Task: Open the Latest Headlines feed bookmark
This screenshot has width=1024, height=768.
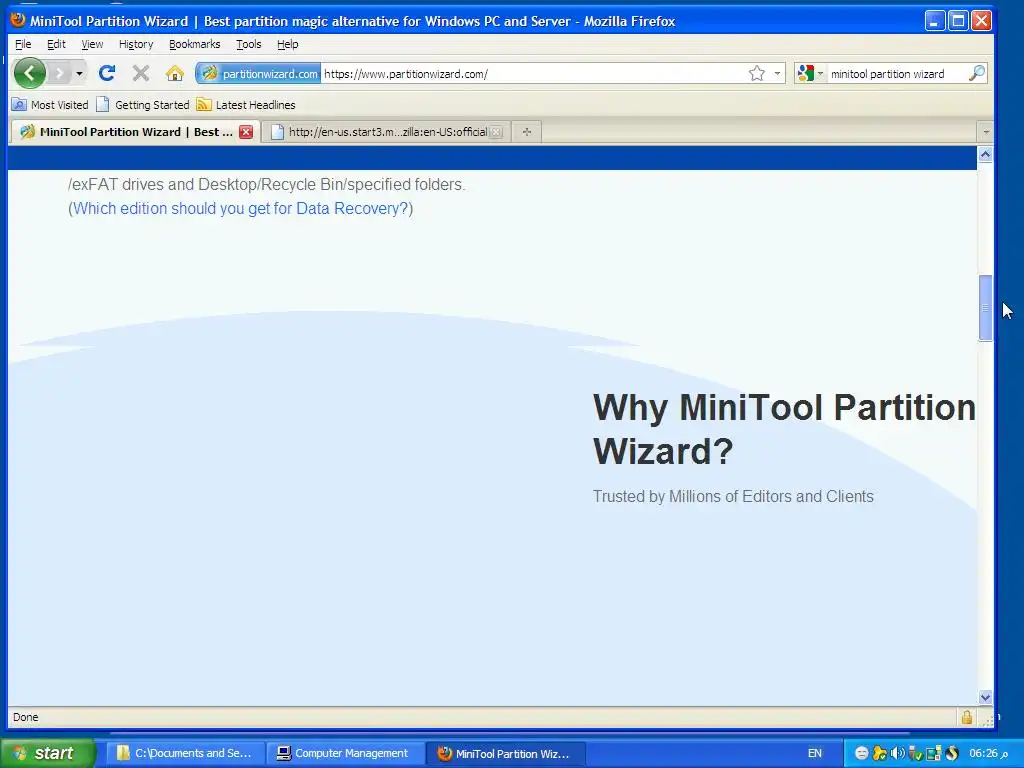Action: (246, 104)
